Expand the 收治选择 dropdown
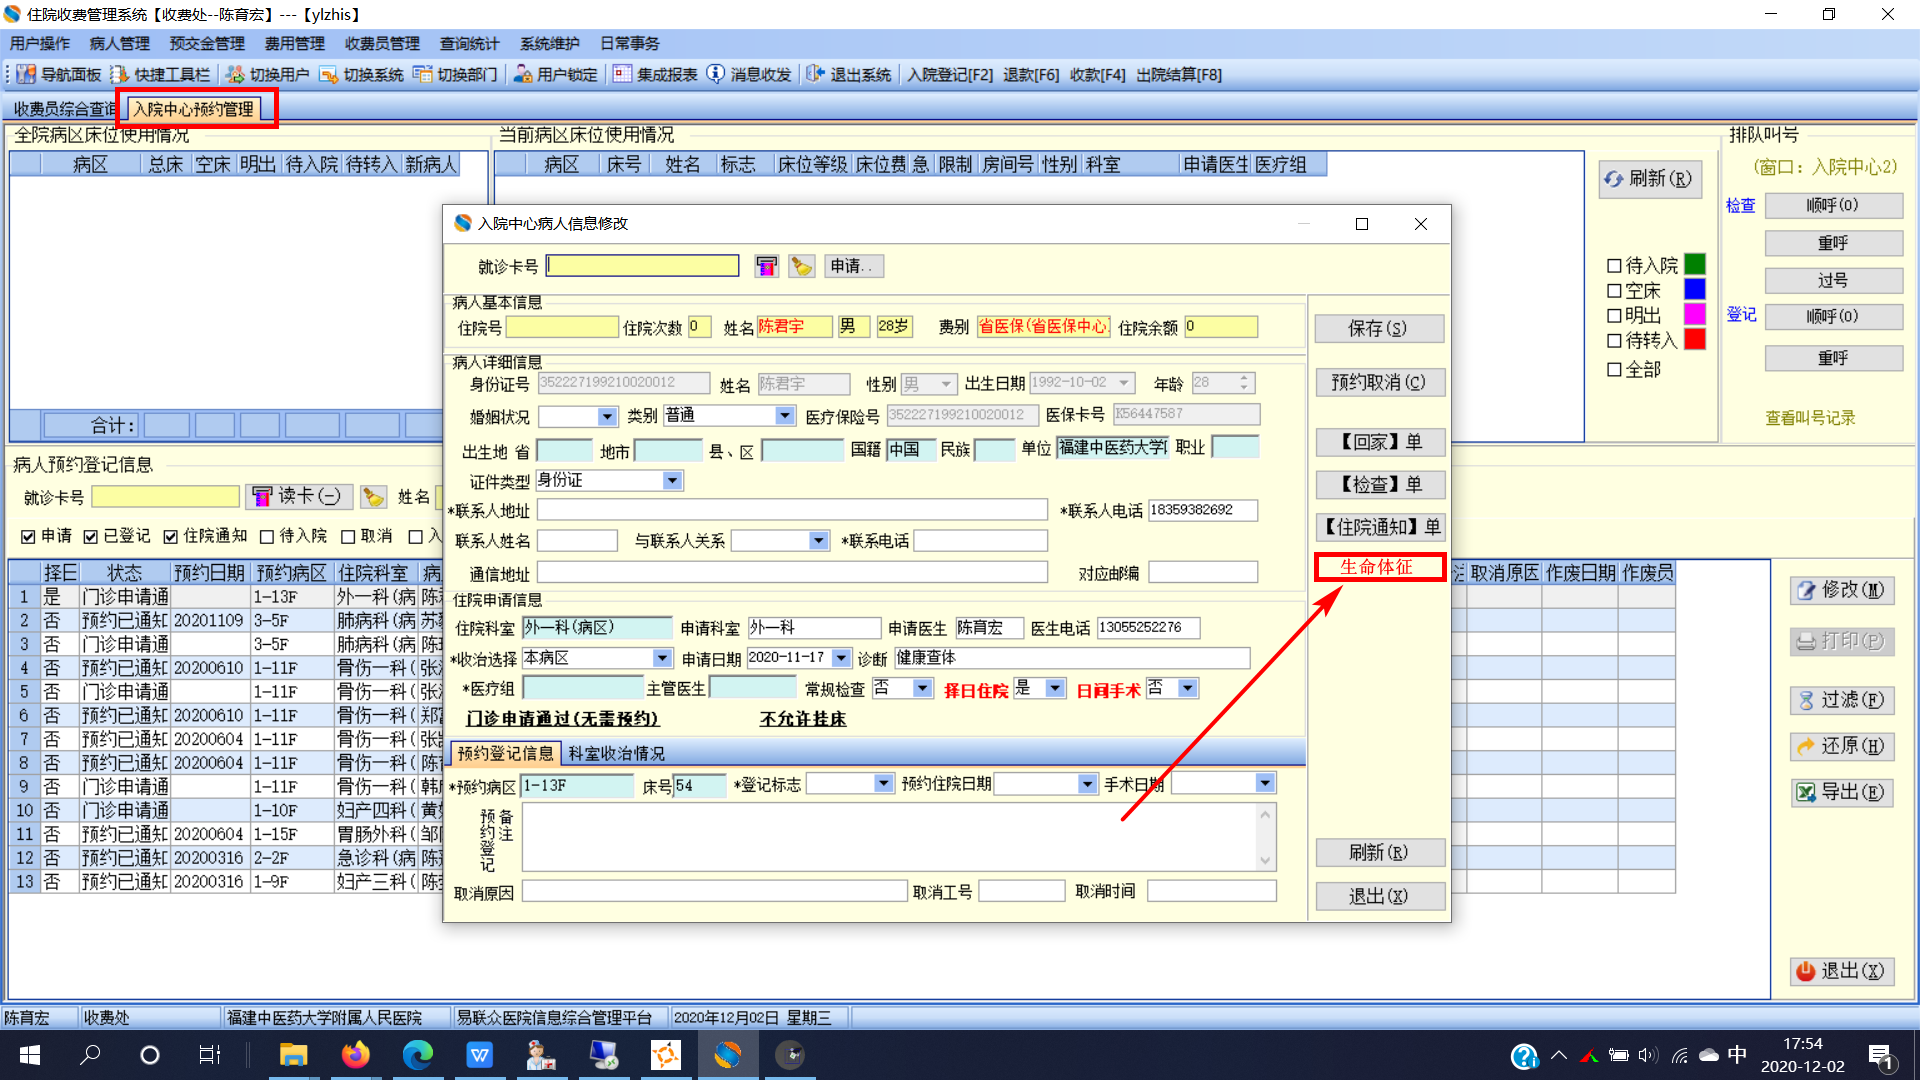This screenshot has height=1080, width=1920. (662, 658)
